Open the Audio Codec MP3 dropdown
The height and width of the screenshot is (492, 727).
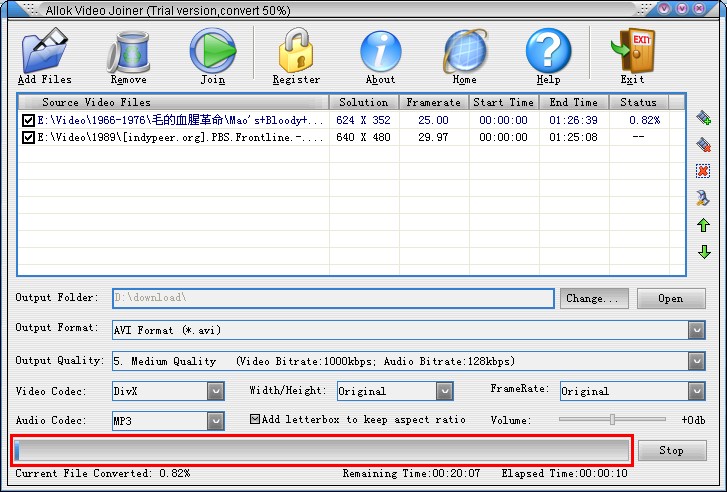pos(216,421)
